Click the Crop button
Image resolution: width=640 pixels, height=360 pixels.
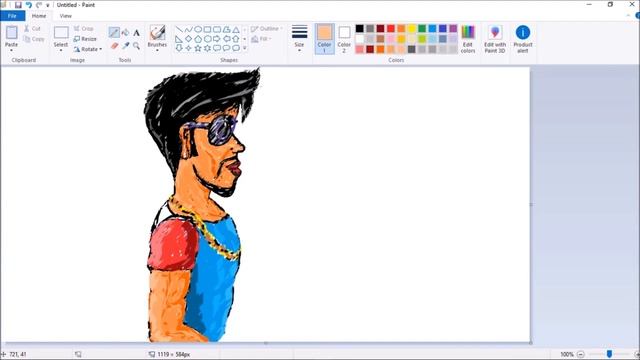tap(84, 29)
